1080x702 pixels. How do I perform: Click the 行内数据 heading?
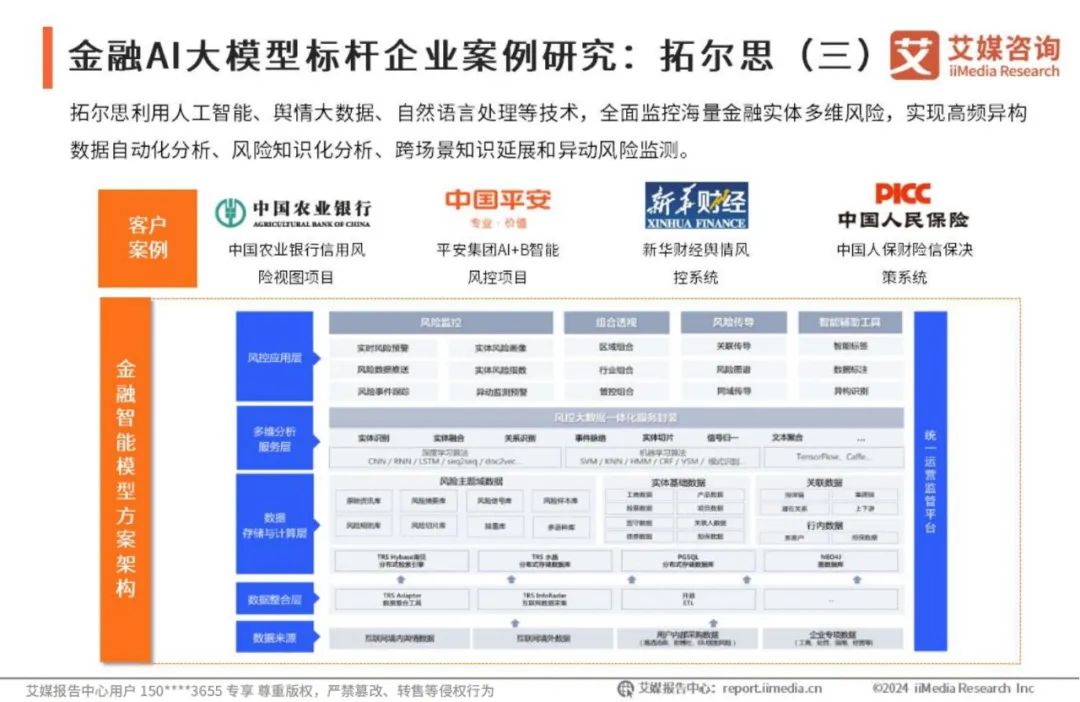pos(825,526)
